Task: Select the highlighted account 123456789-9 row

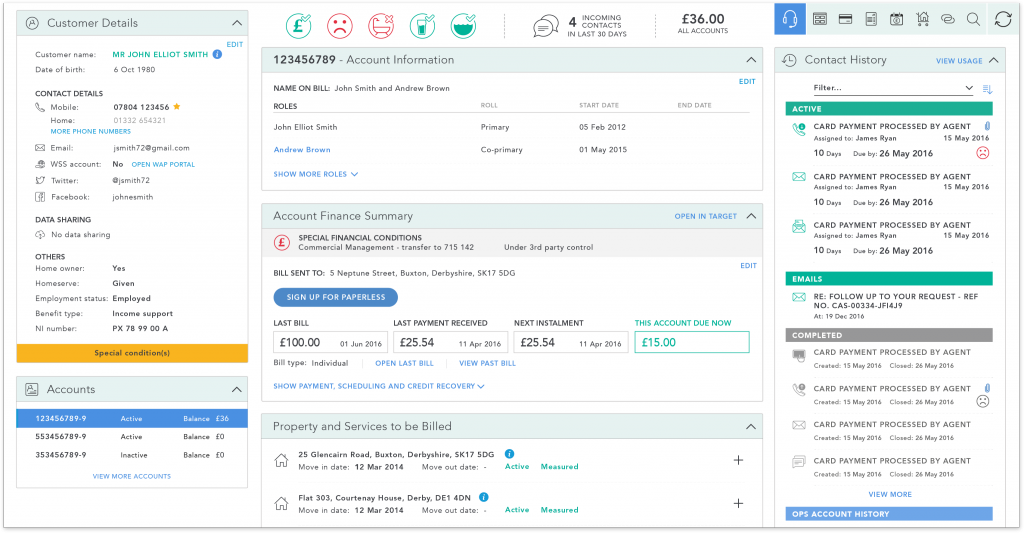Action: (x=132, y=419)
